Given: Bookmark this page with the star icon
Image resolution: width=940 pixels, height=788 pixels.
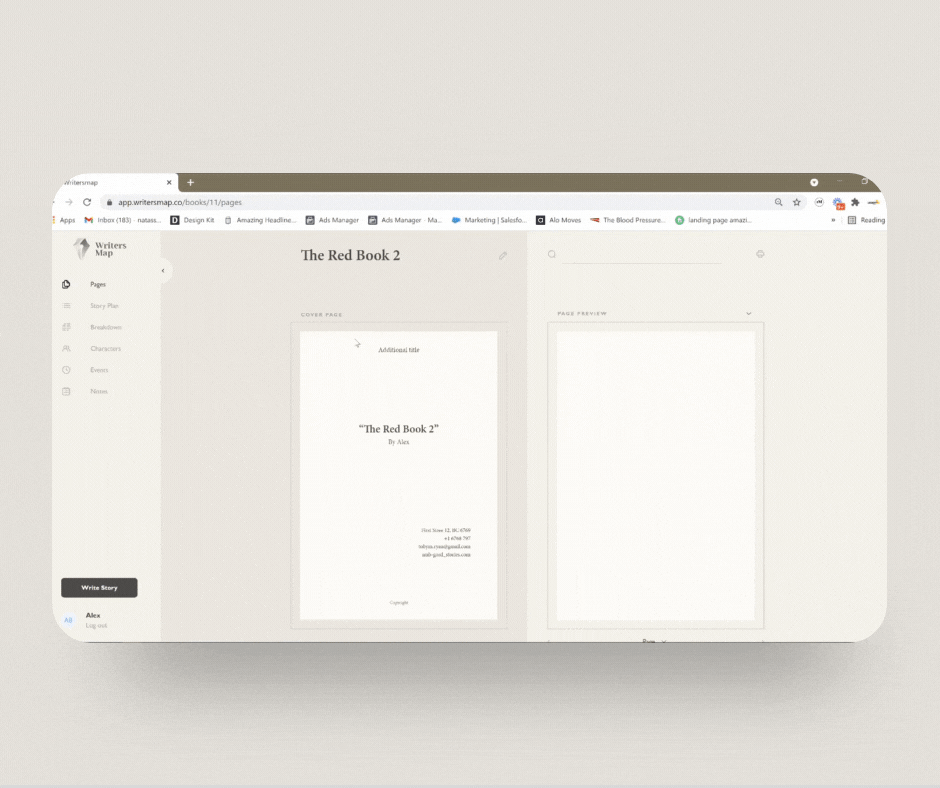Looking at the screenshot, I should tap(795, 201).
